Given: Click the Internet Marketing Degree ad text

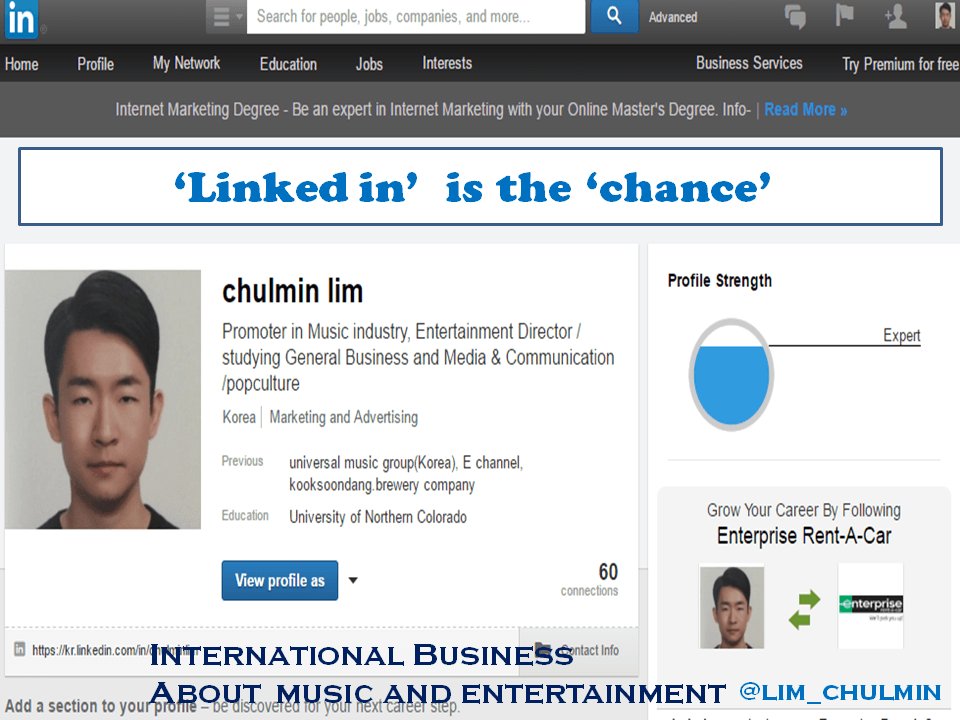Looking at the screenshot, I should pyautogui.click(x=433, y=110).
